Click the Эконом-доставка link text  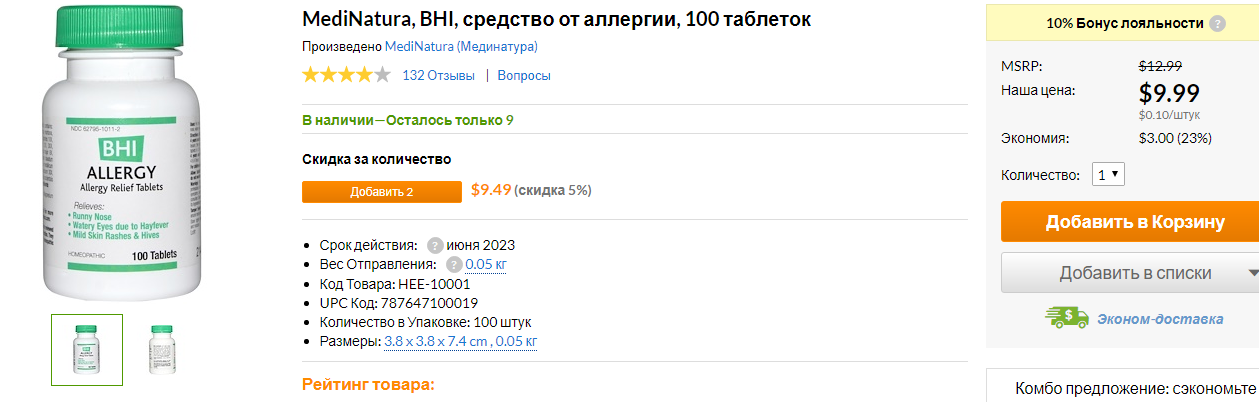click(1160, 319)
